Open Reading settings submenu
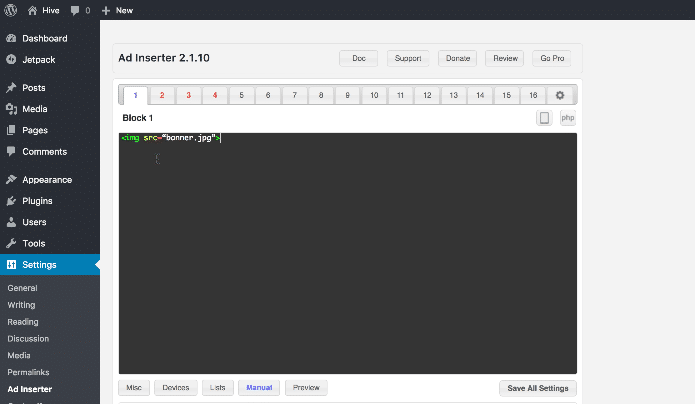Image resolution: width=695 pixels, height=404 pixels. (23, 322)
